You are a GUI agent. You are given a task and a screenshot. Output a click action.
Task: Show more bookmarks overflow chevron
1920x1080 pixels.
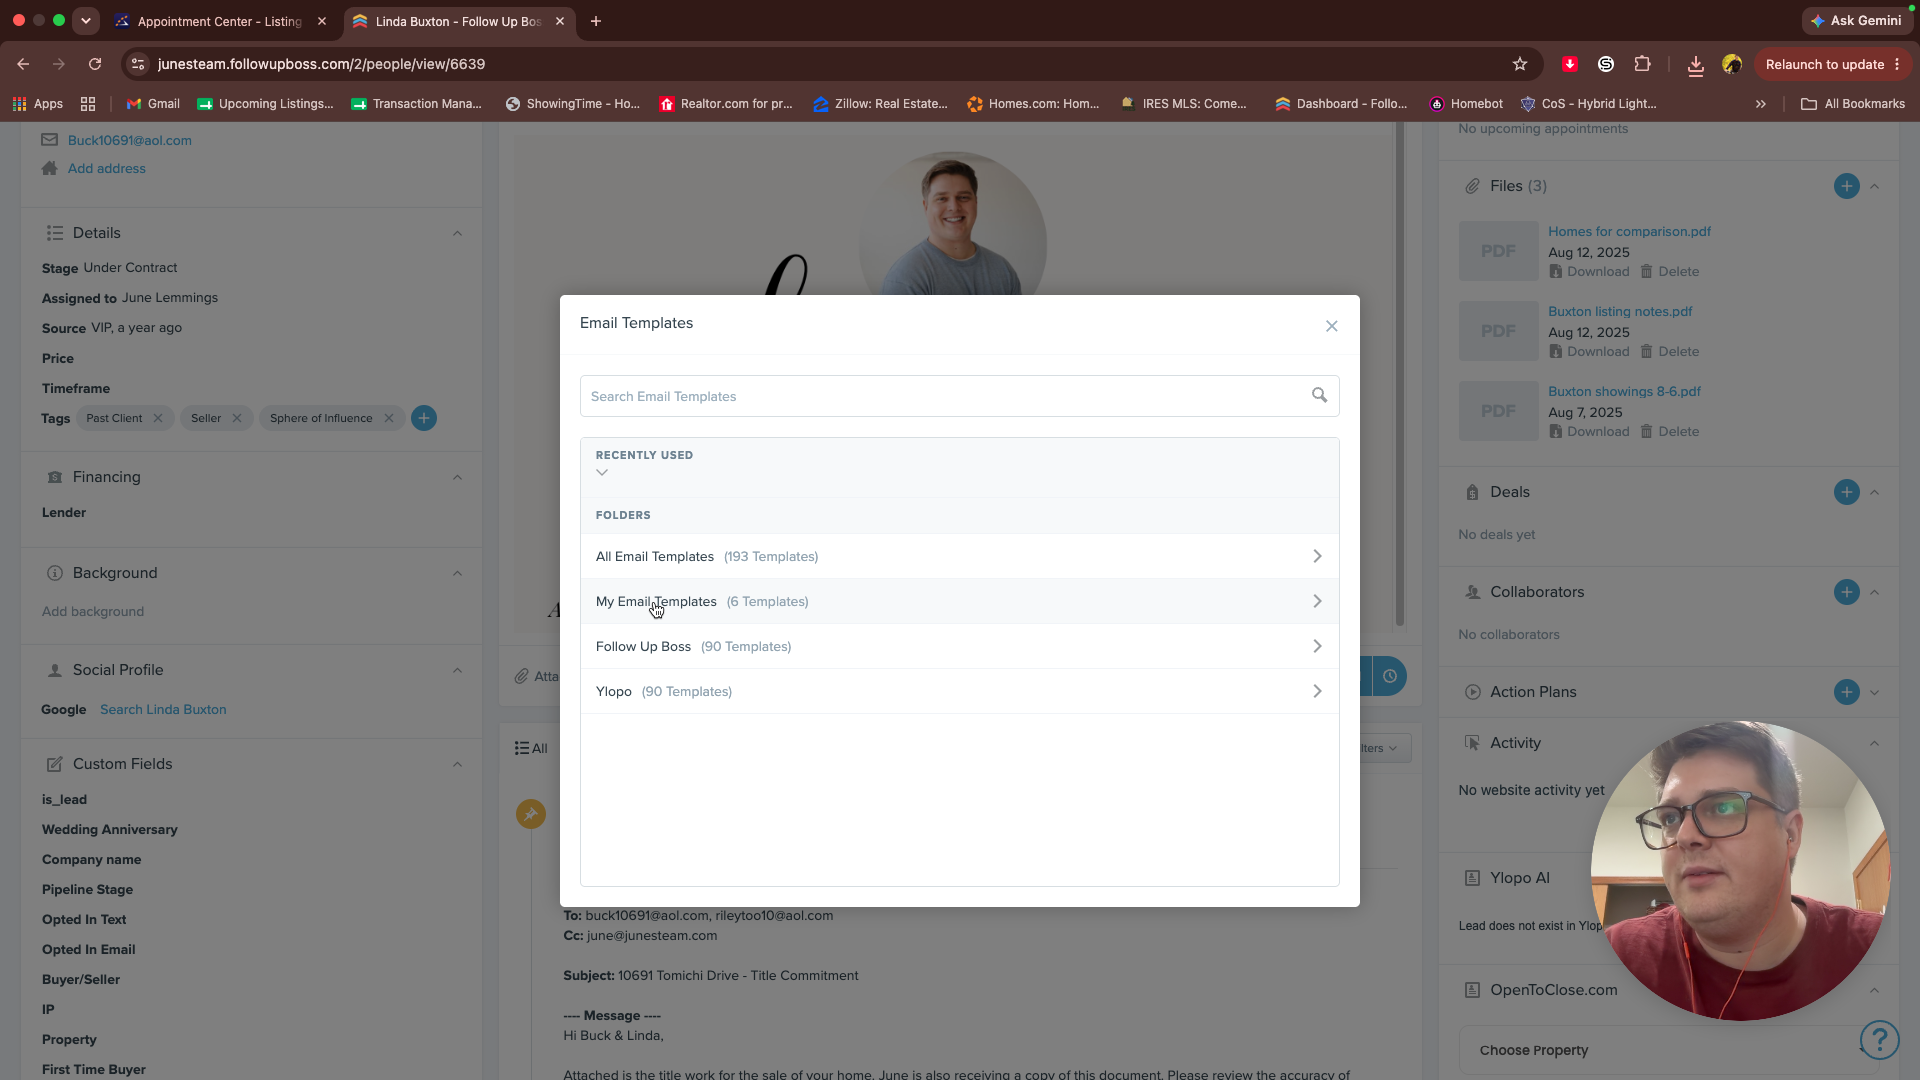[1760, 104]
